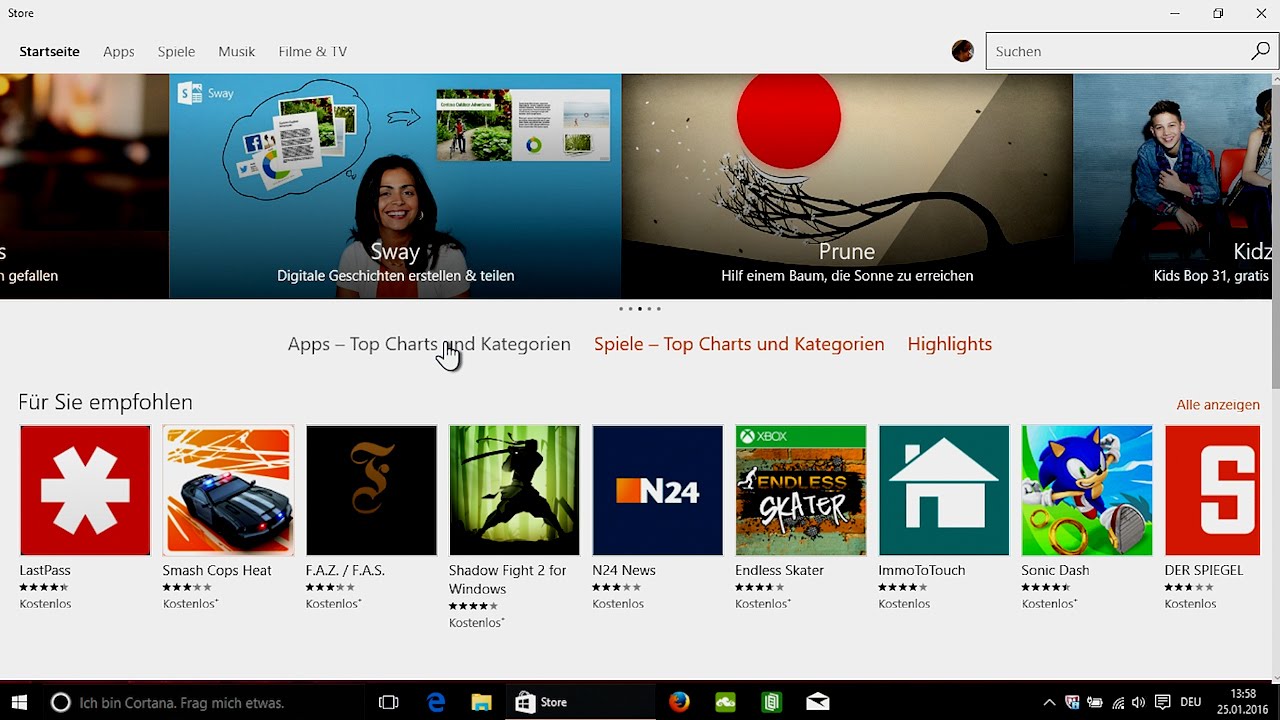Switch to the Filme & TV tab

click(x=313, y=51)
